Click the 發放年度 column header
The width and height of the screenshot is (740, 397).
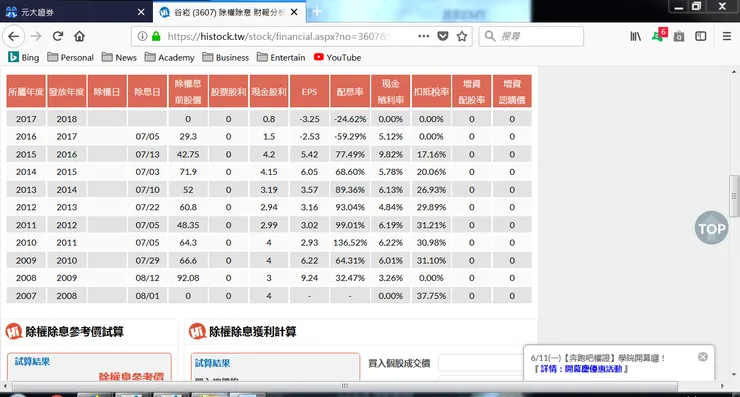[x=67, y=92]
